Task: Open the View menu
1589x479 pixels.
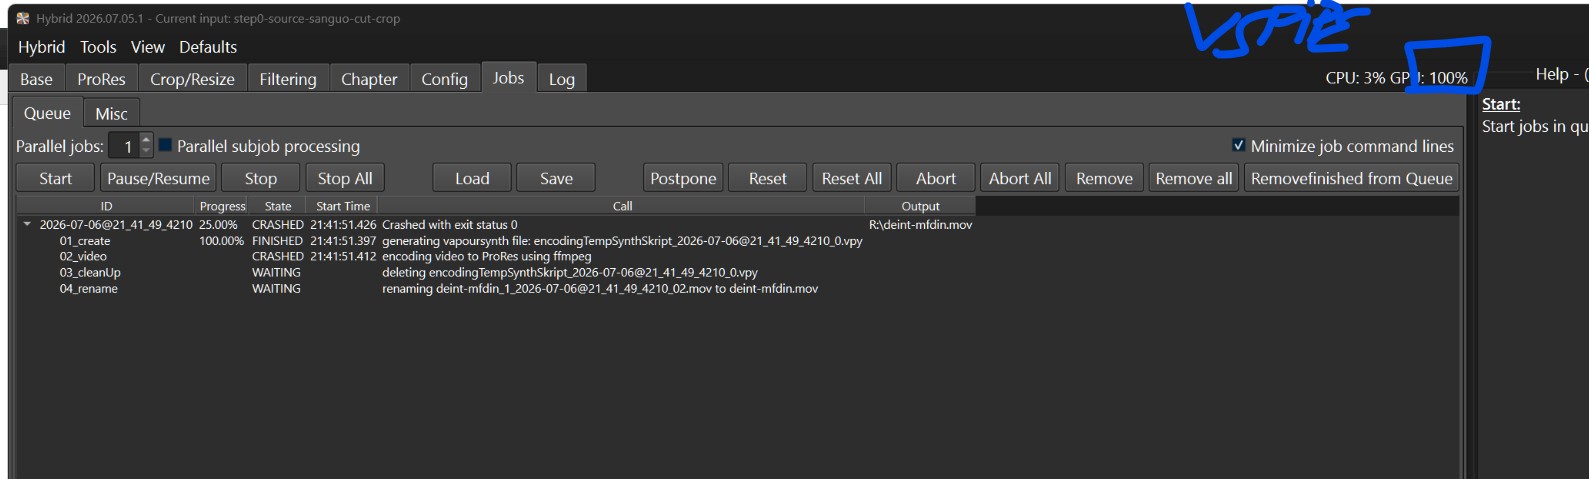Action: pyautogui.click(x=147, y=47)
